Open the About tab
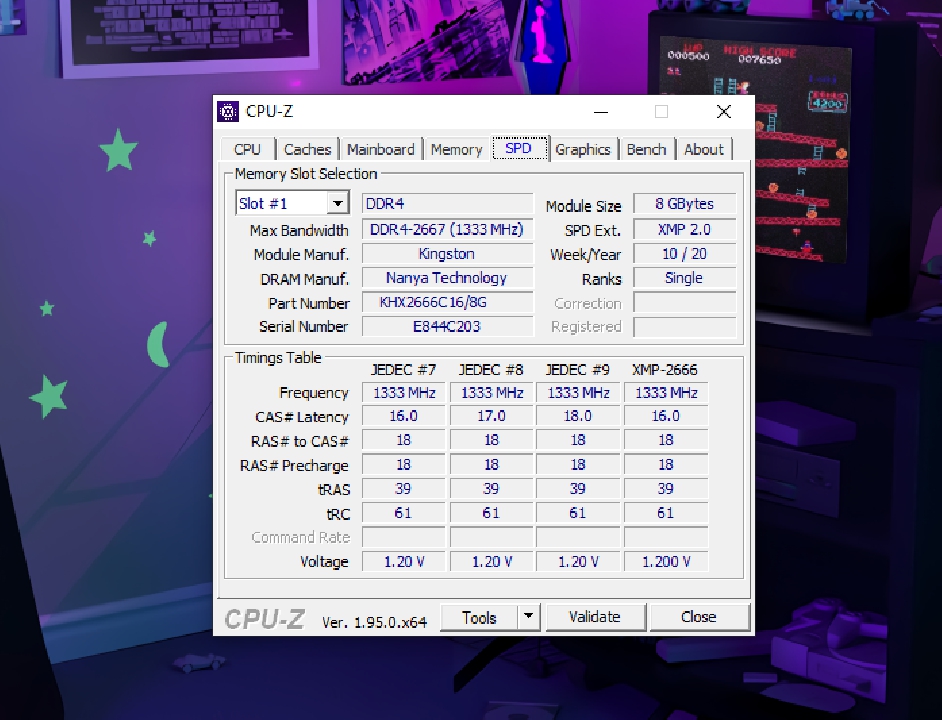This screenshot has height=720, width=942. tap(704, 149)
